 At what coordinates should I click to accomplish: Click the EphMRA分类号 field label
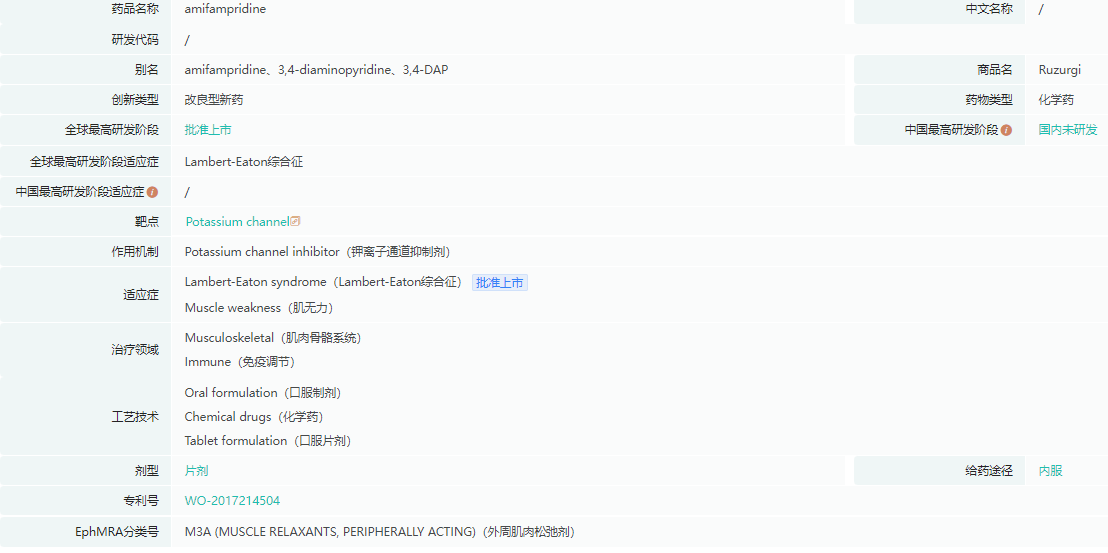pyautogui.click(x=117, y=532)
